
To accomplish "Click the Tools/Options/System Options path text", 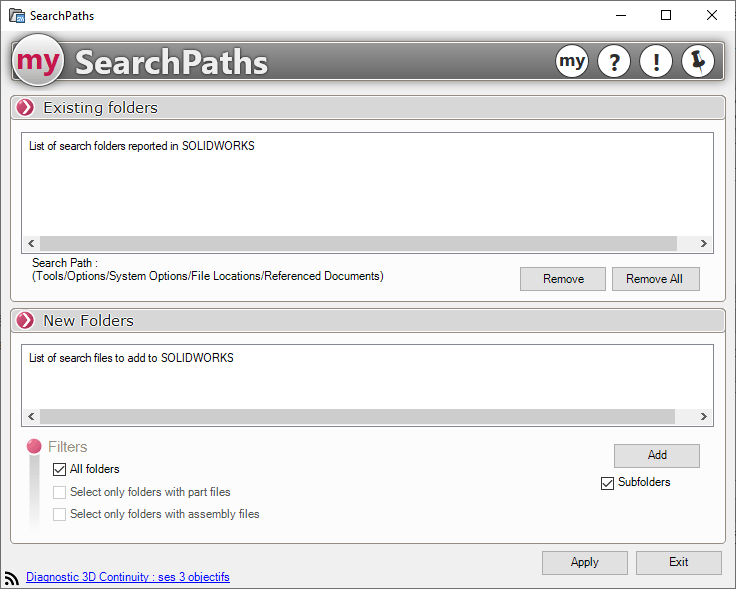I will click(207, 276).
